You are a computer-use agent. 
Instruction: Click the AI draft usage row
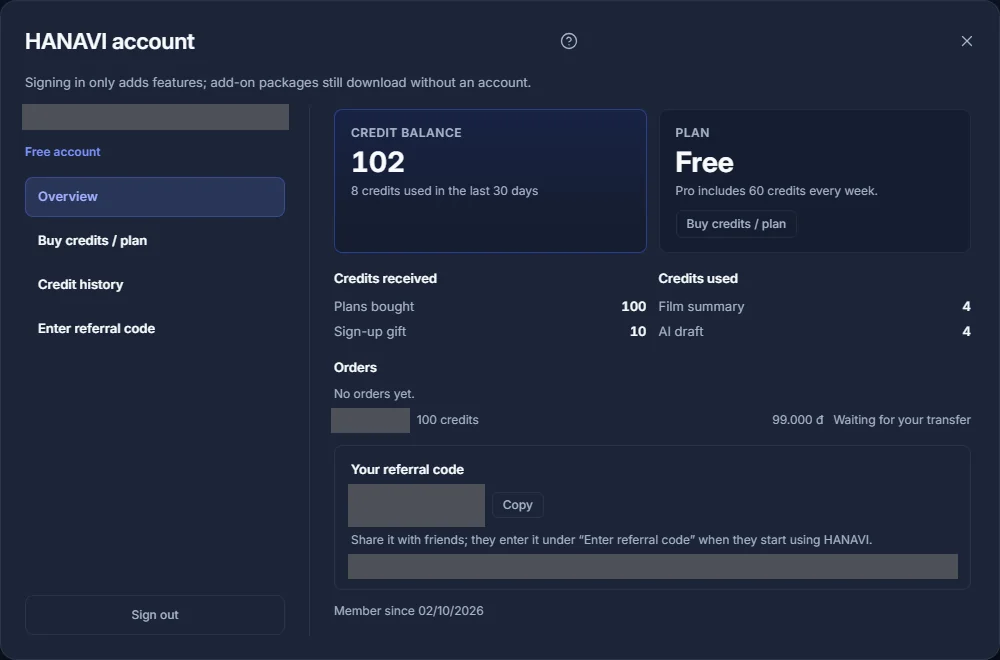click(x=814, y=332)
